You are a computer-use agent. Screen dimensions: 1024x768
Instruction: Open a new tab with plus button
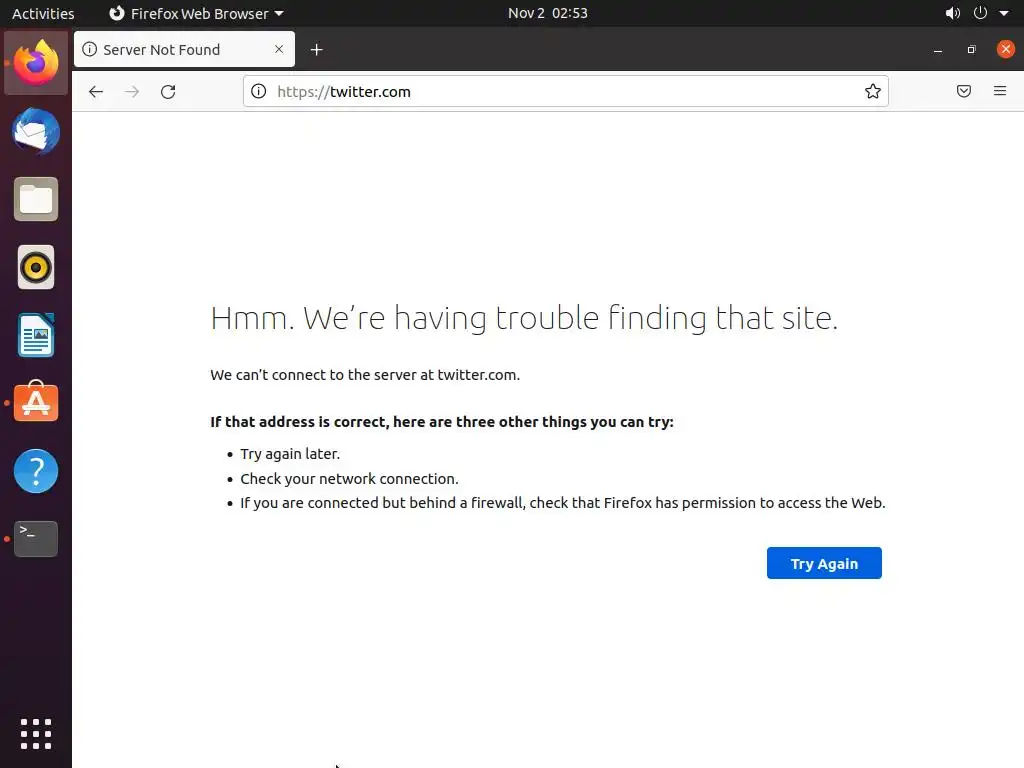coord(317,50)
